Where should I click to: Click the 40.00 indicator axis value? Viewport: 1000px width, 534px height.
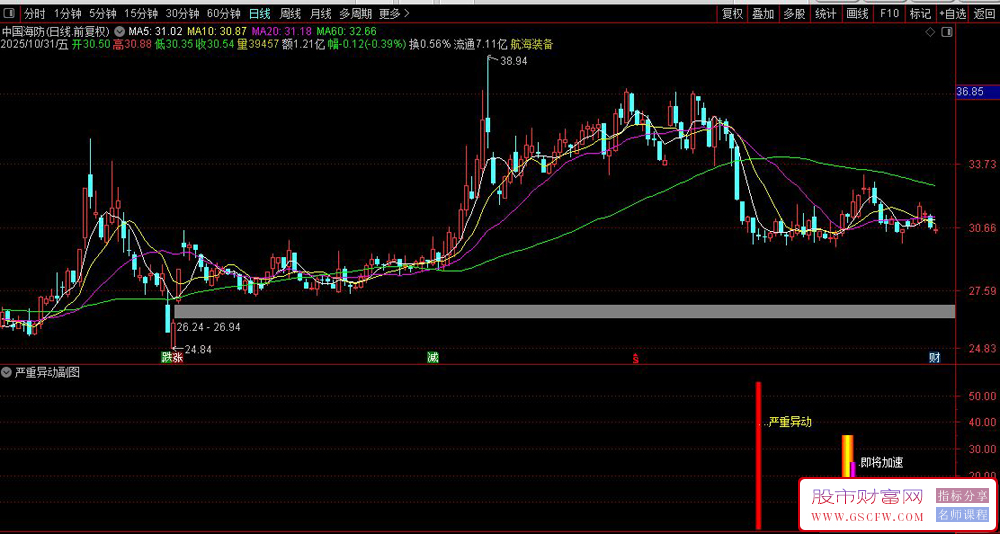pos(983,422)
